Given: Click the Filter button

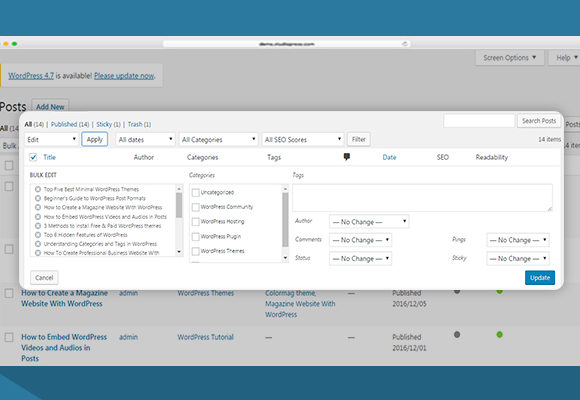Looking at the screenshot, I should (358, 139).
